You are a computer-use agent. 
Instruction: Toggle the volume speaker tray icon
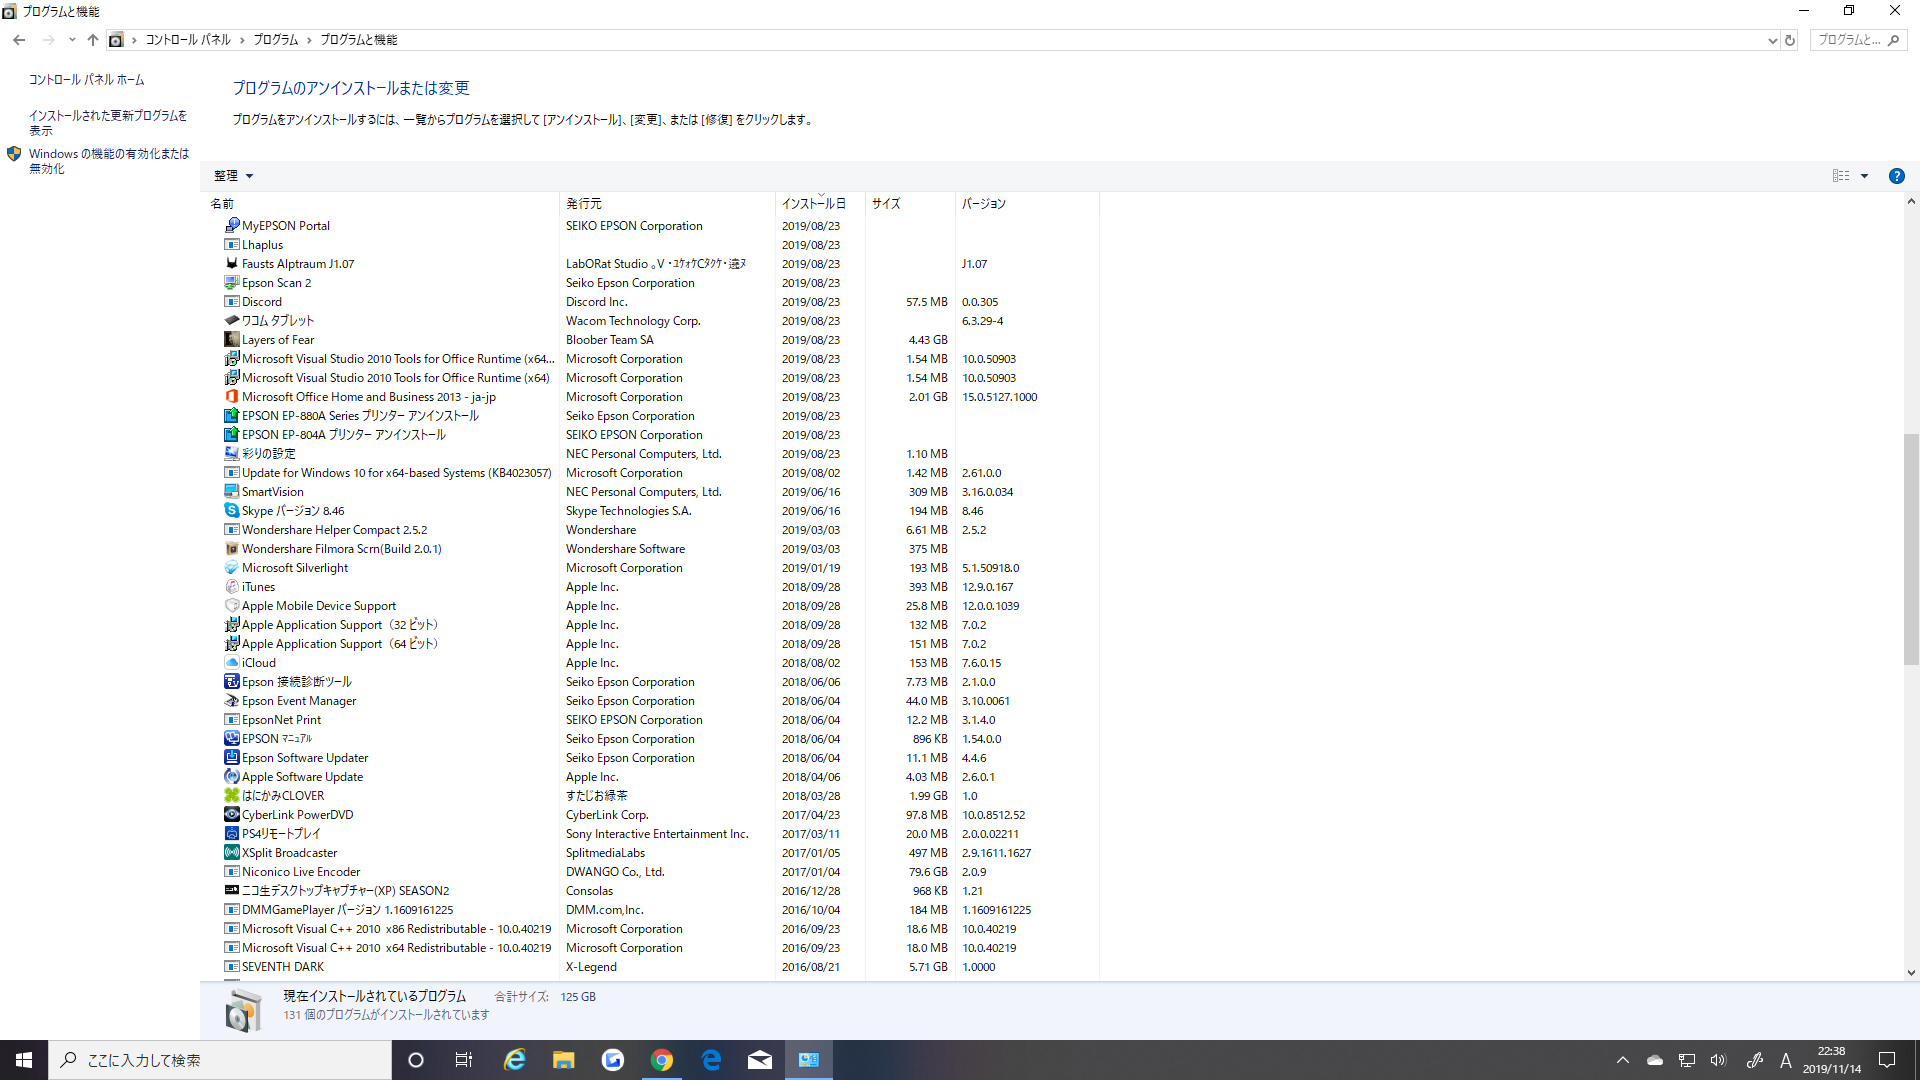coord(1718,1060)
